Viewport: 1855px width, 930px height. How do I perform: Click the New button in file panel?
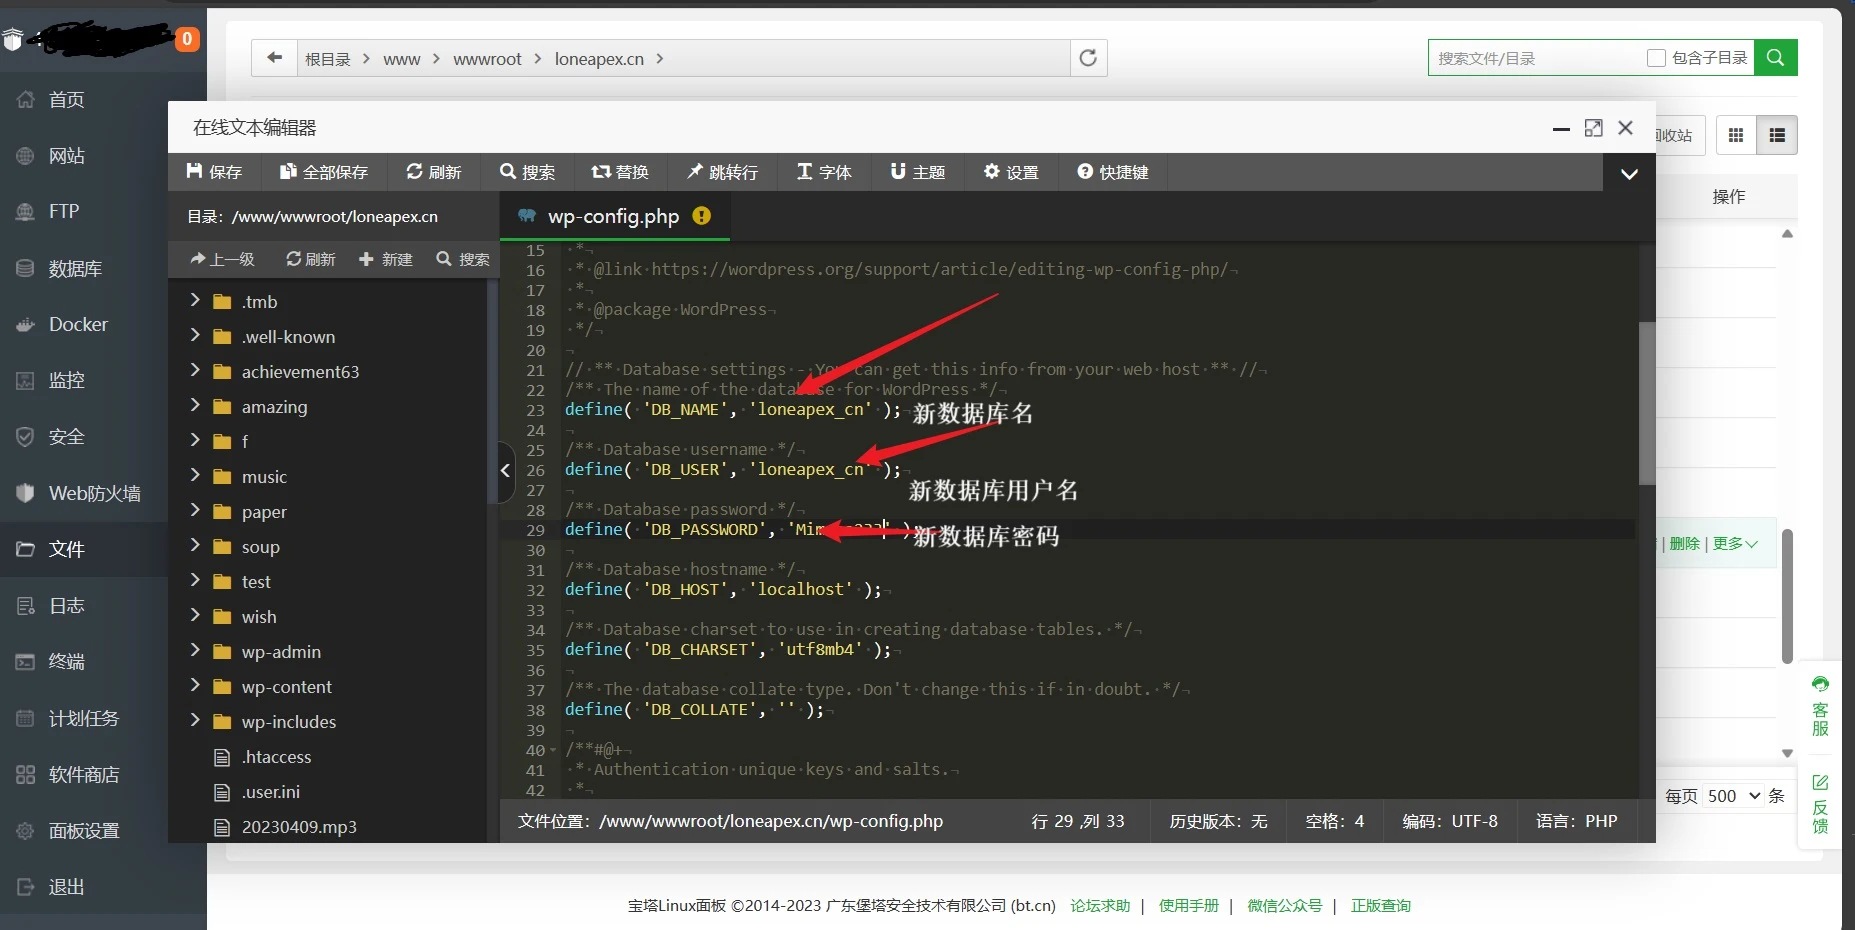pos(386,259)
